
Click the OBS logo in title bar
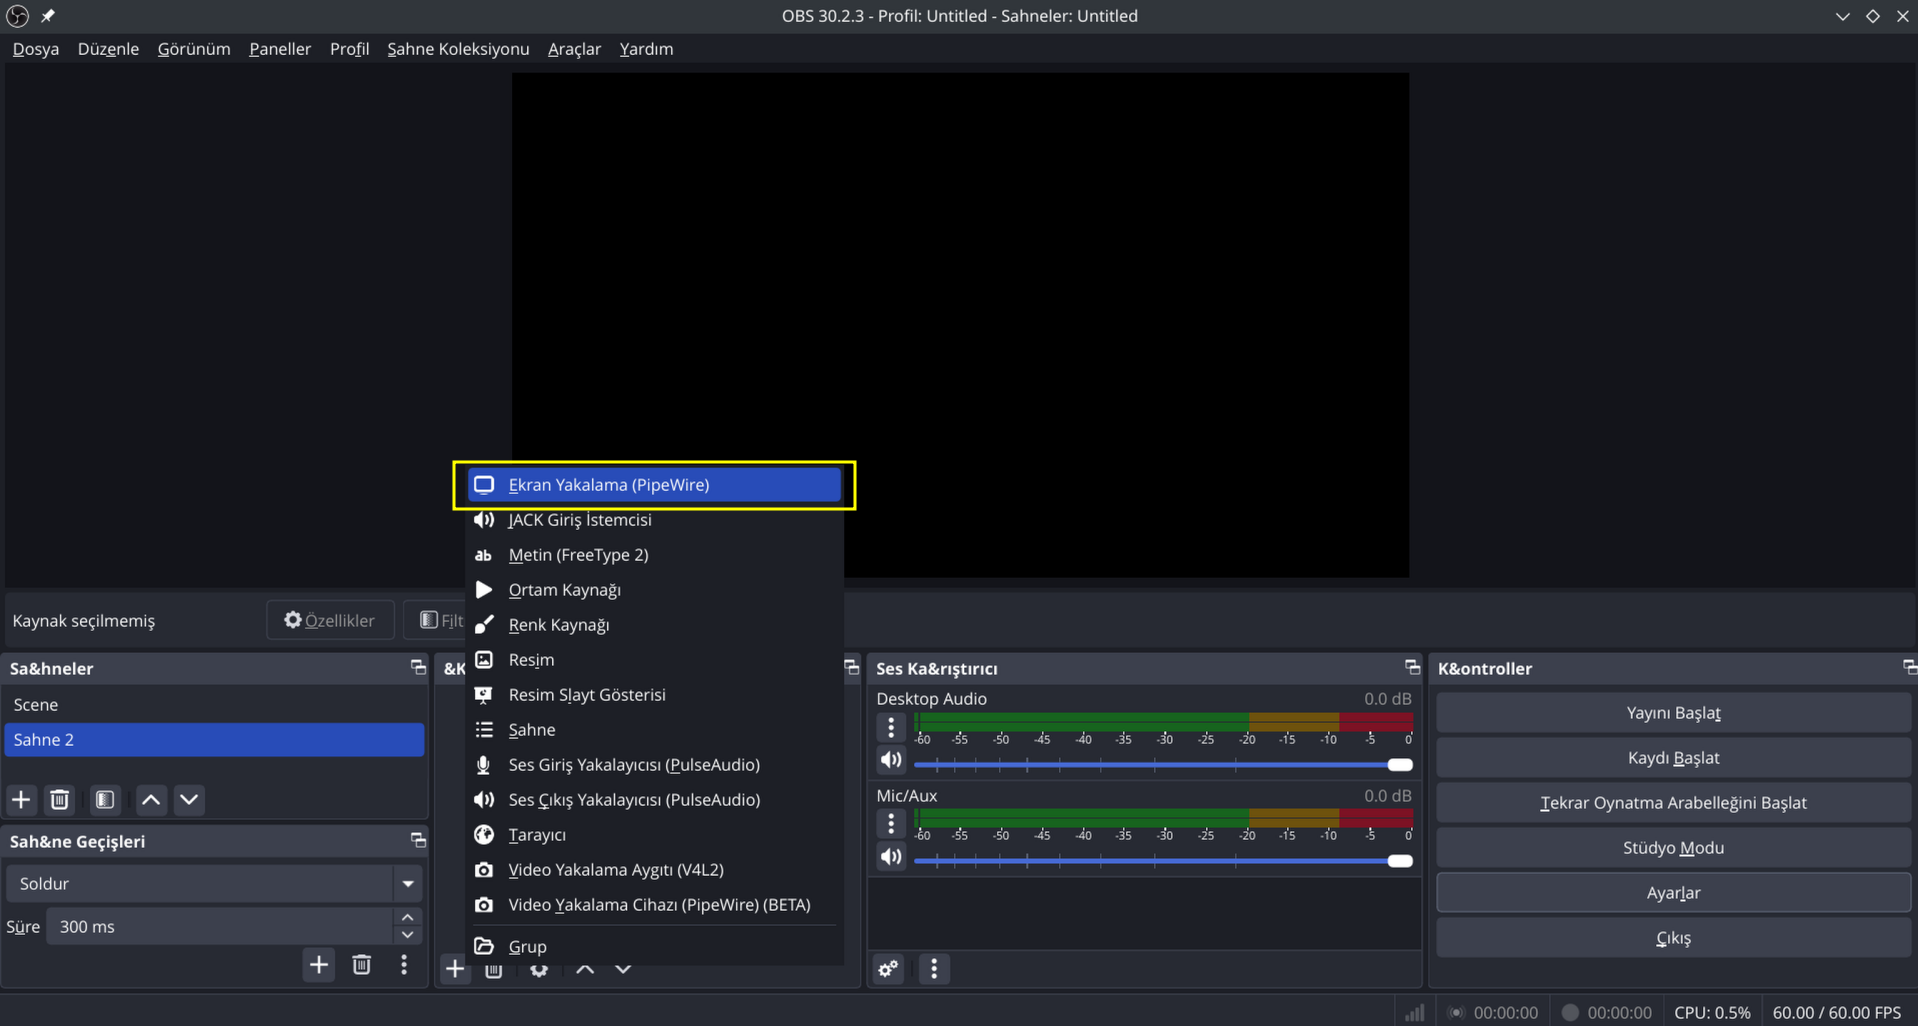pyautogui.click(x=18, y=16)
